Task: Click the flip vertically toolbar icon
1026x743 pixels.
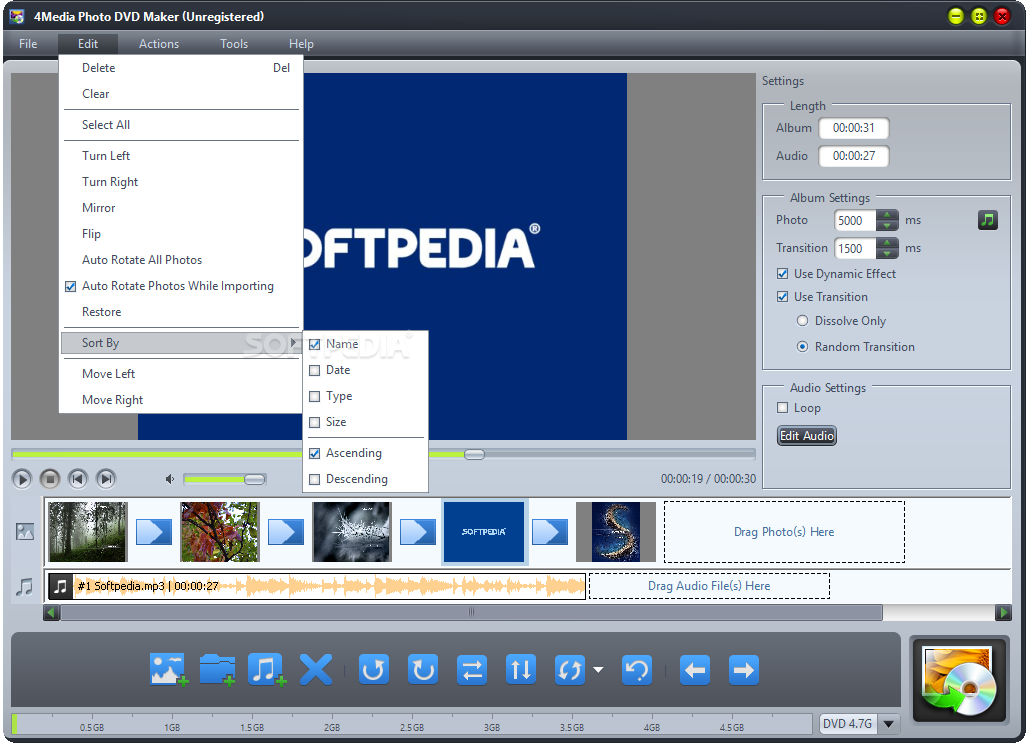Action: [521, 670]
